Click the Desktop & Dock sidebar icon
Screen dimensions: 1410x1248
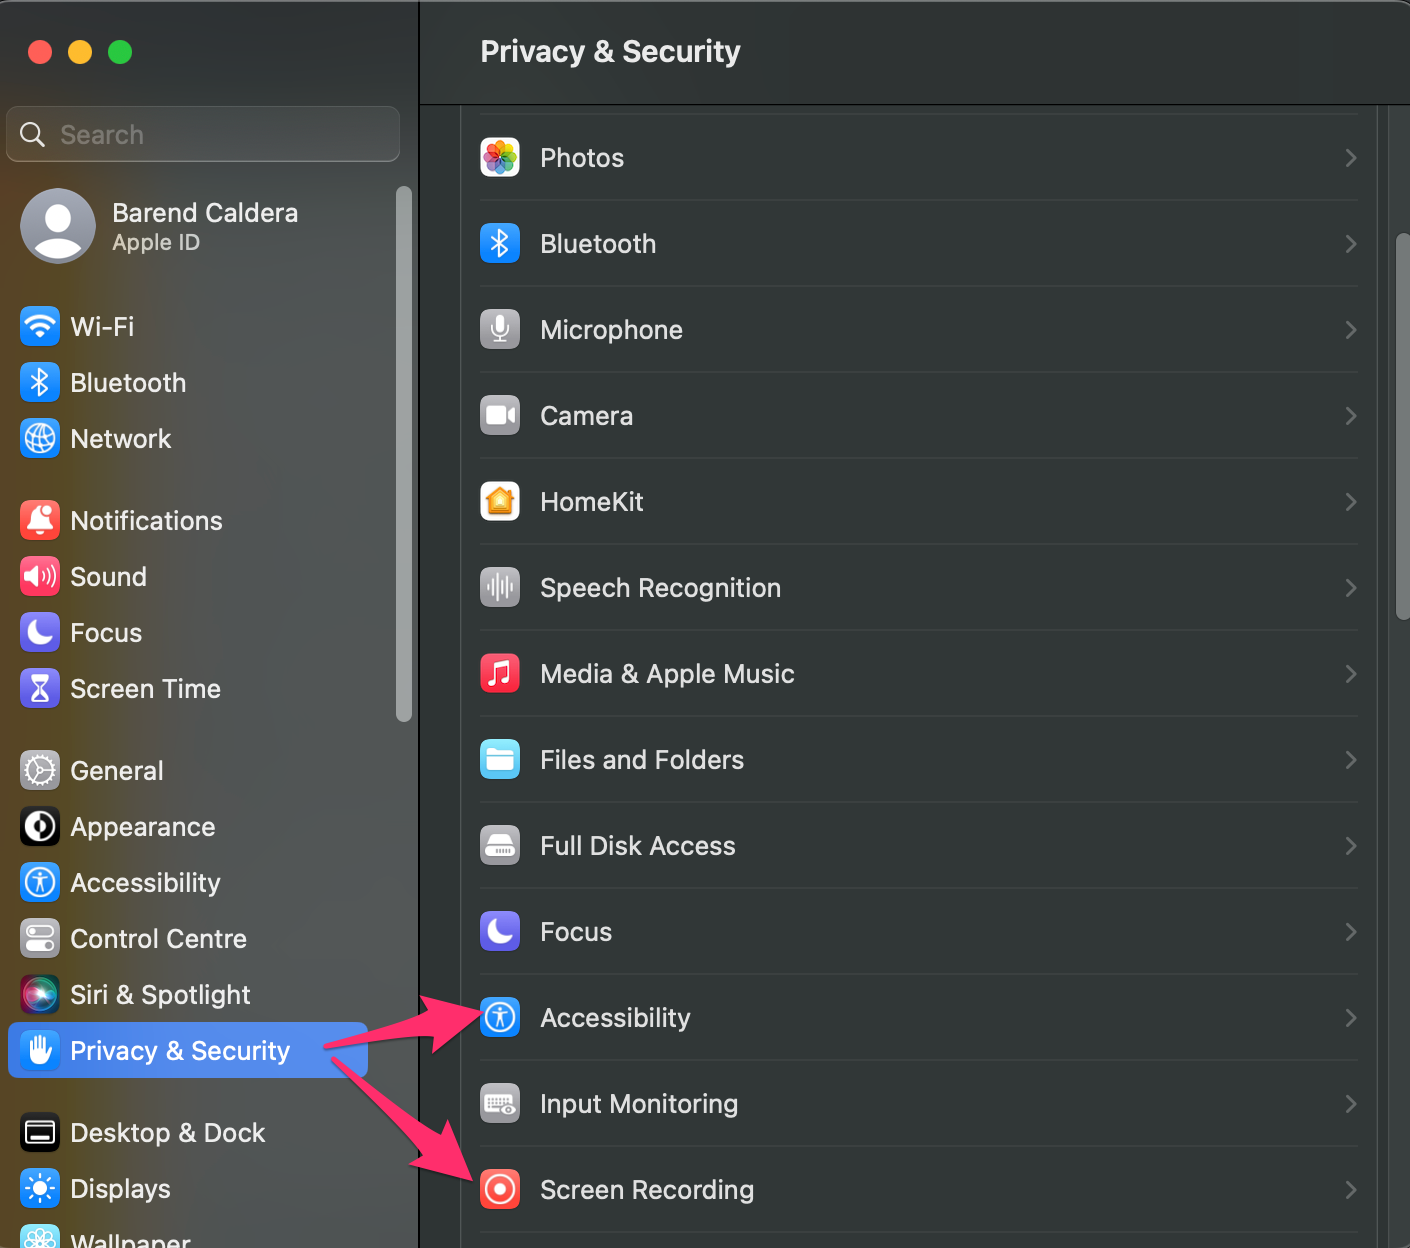tap(40, 1133)
